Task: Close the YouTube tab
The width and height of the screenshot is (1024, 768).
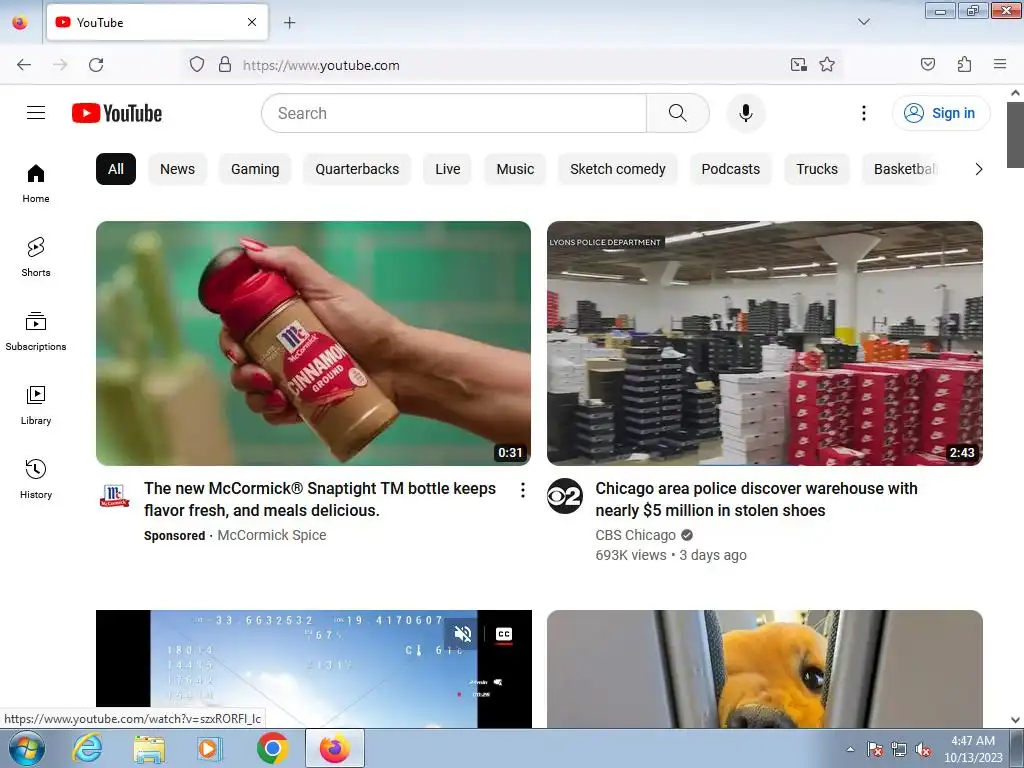Action: click(252, 22)
